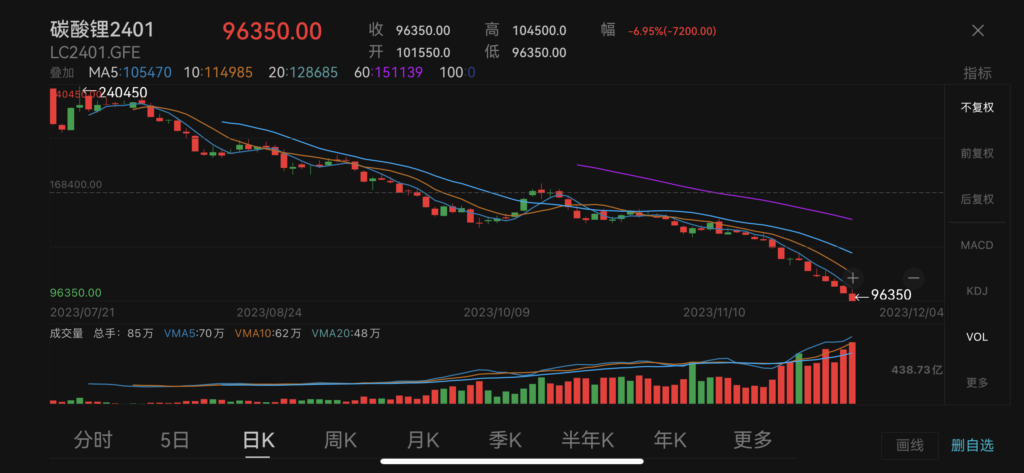The image size is (1024, 473).
Task: Tap the open price 101550.0
Action: click(423, 53)
